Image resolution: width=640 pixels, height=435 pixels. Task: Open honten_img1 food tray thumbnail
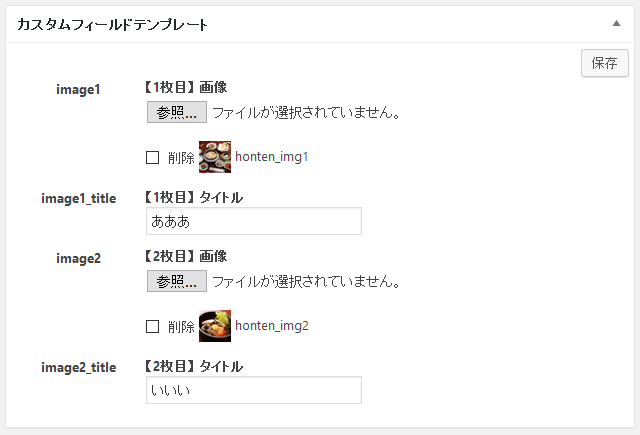click(x=215, y=157)
